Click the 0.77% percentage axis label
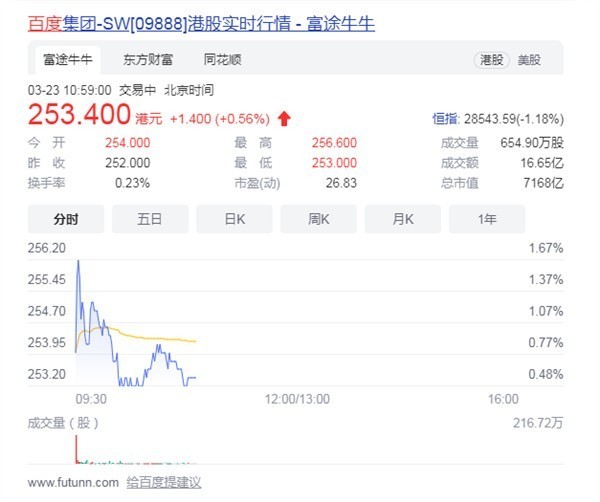Screen dimensions: 600x502 [x=546, y=342]
